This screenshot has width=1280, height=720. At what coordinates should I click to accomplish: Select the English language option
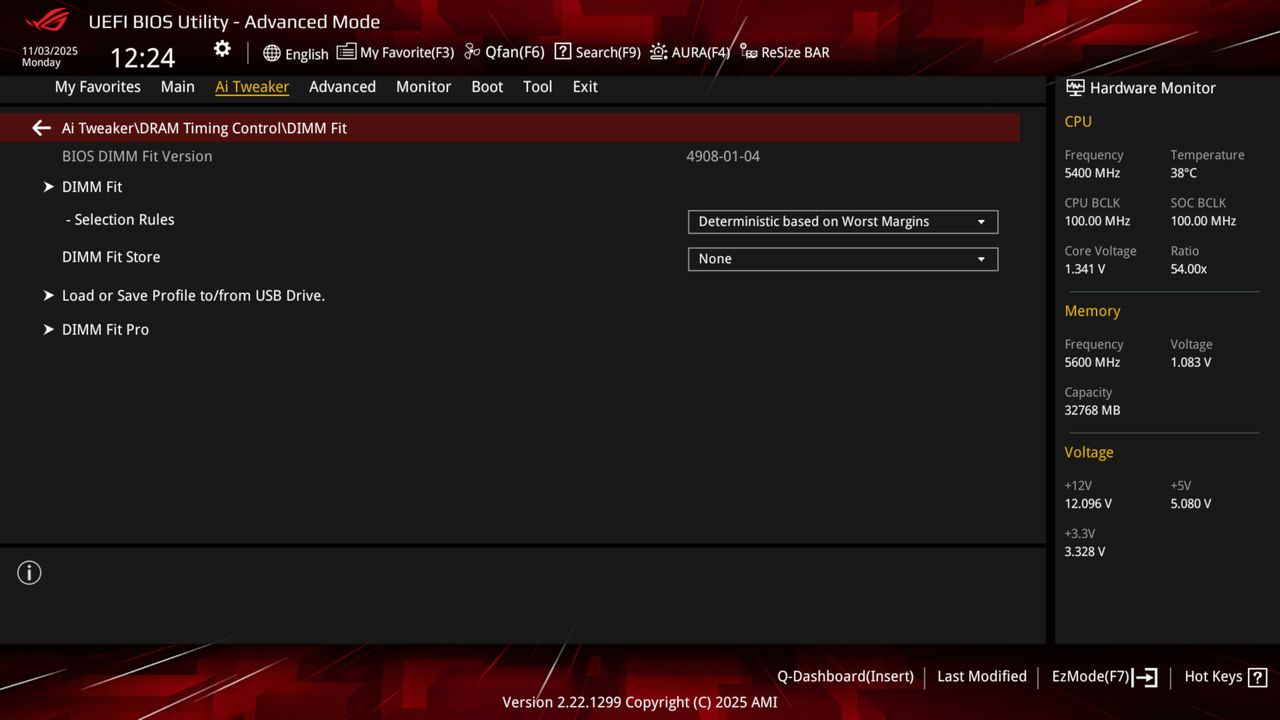pyautogui.click(x=296, y=53)
